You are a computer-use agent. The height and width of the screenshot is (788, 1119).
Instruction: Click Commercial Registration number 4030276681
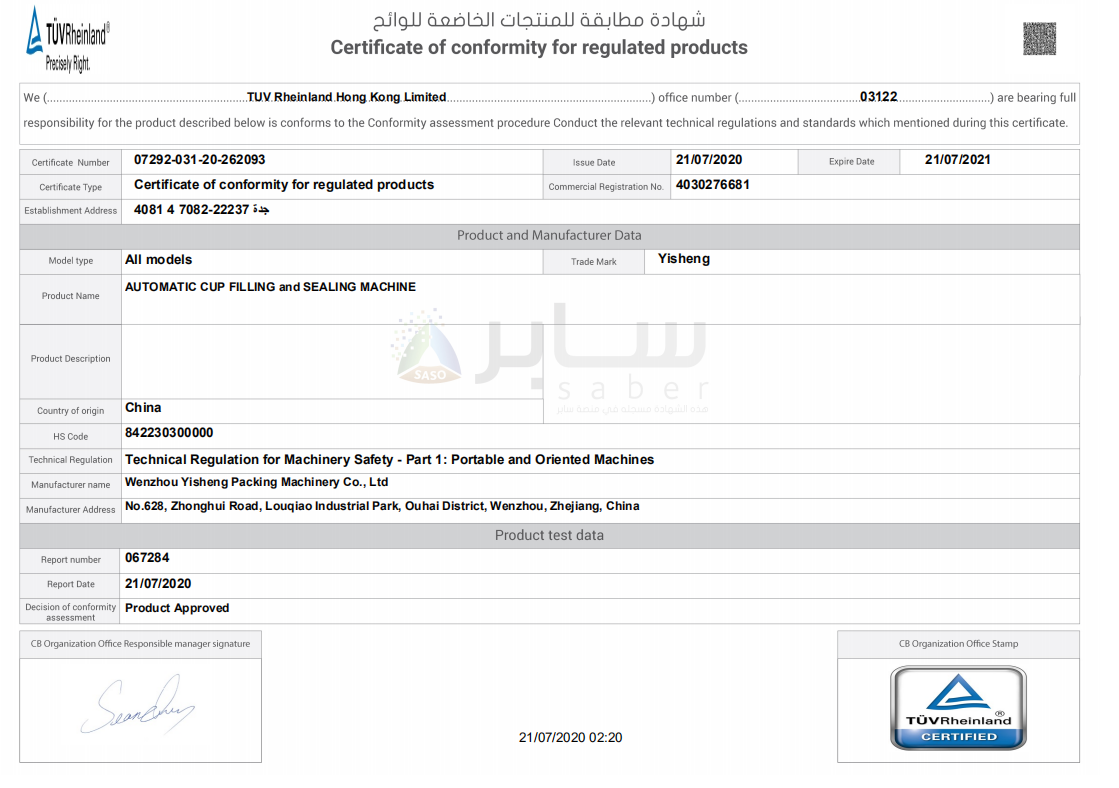click(x=712, y=185)
